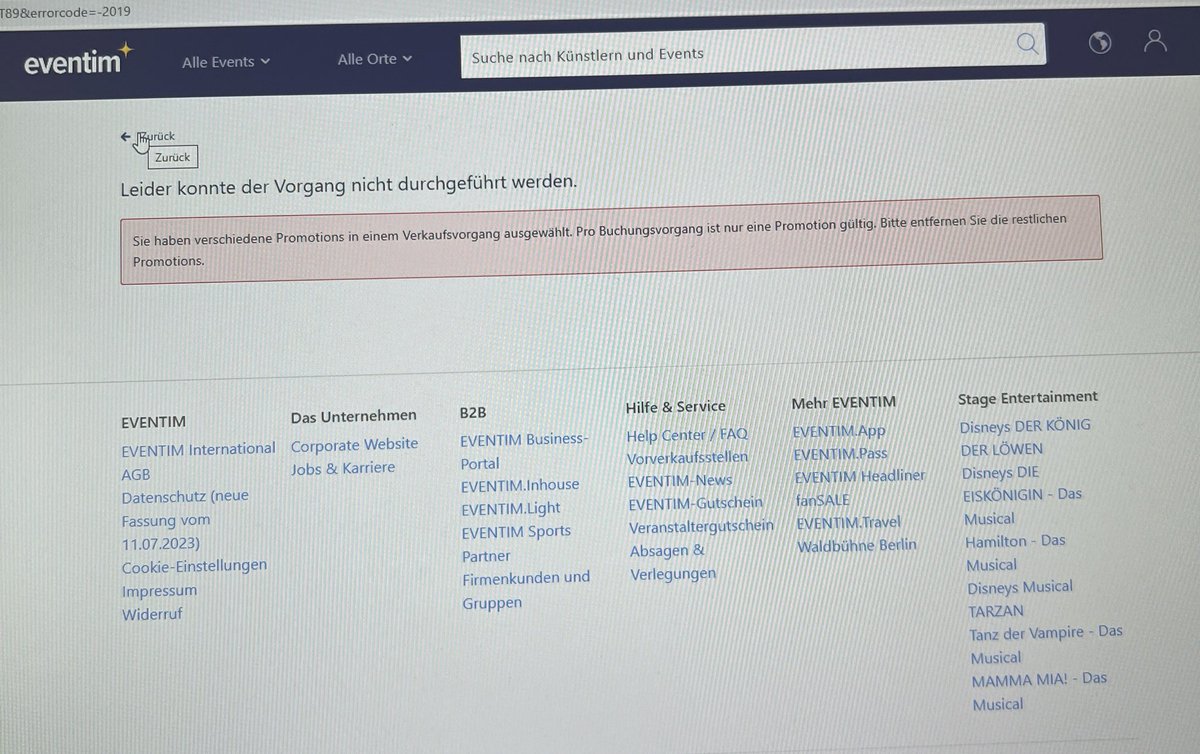
Task: Open the fanSALE link
Action: (823, 499)
